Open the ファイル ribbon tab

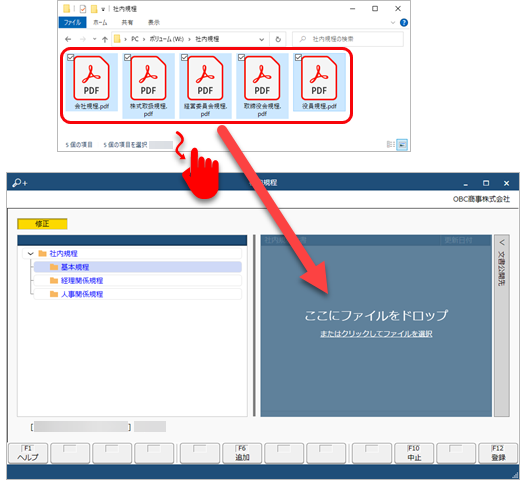[x=73, y=22]
